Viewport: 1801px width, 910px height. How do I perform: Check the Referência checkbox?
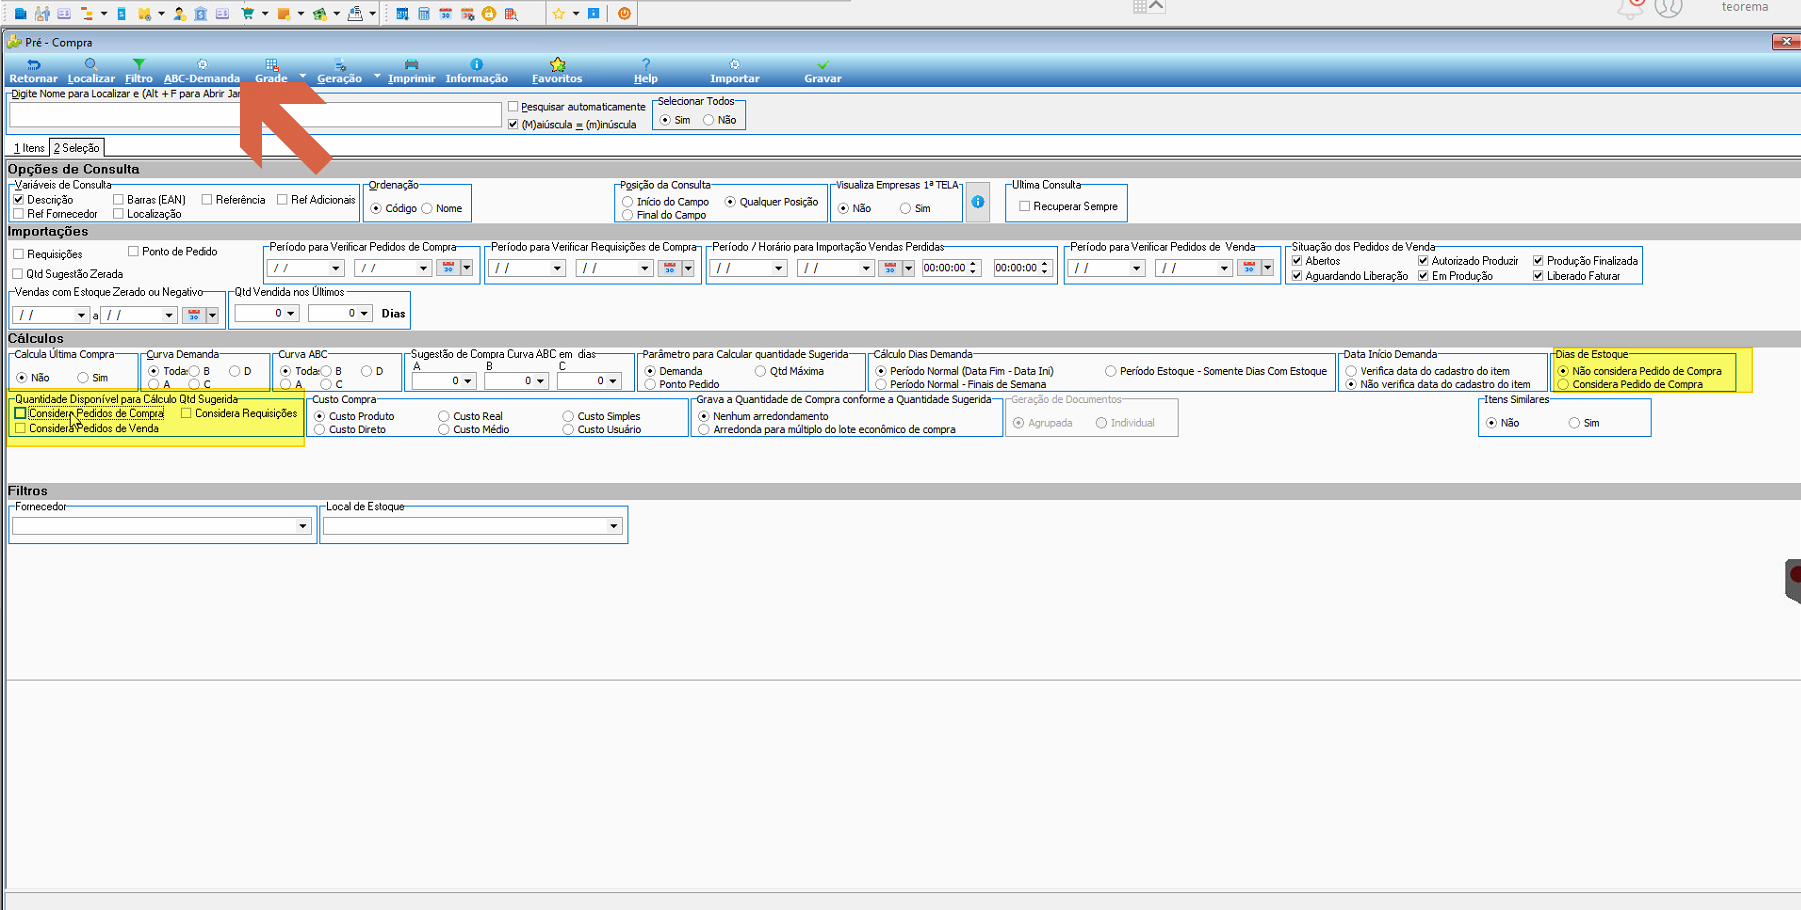207,199
